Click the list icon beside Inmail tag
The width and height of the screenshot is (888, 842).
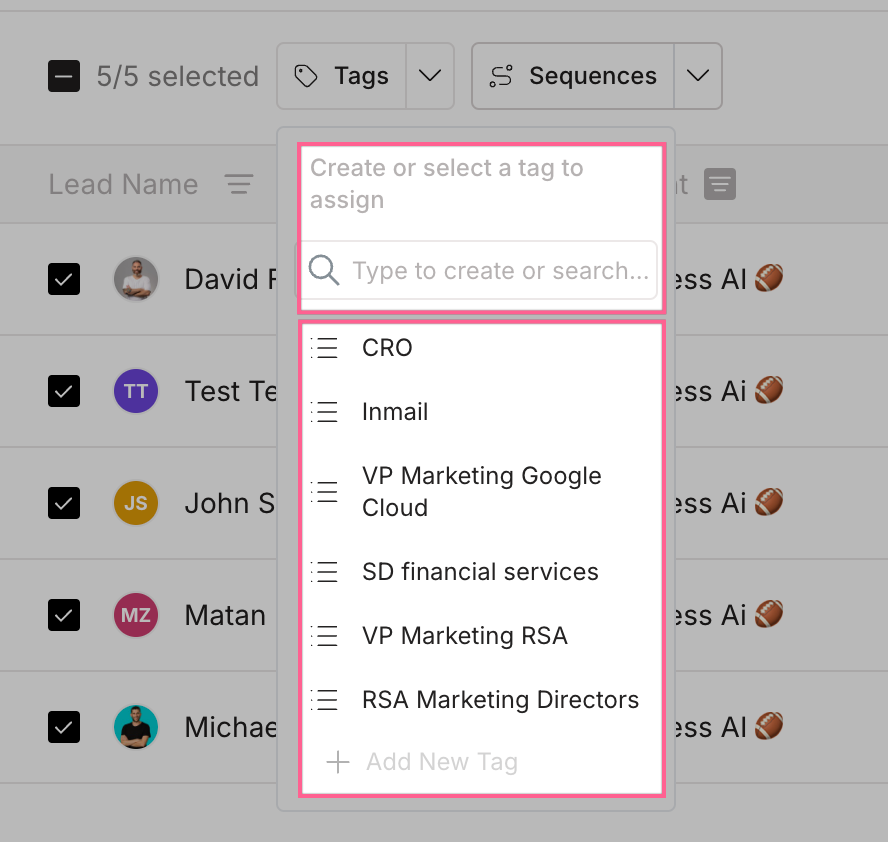[325, 412]
